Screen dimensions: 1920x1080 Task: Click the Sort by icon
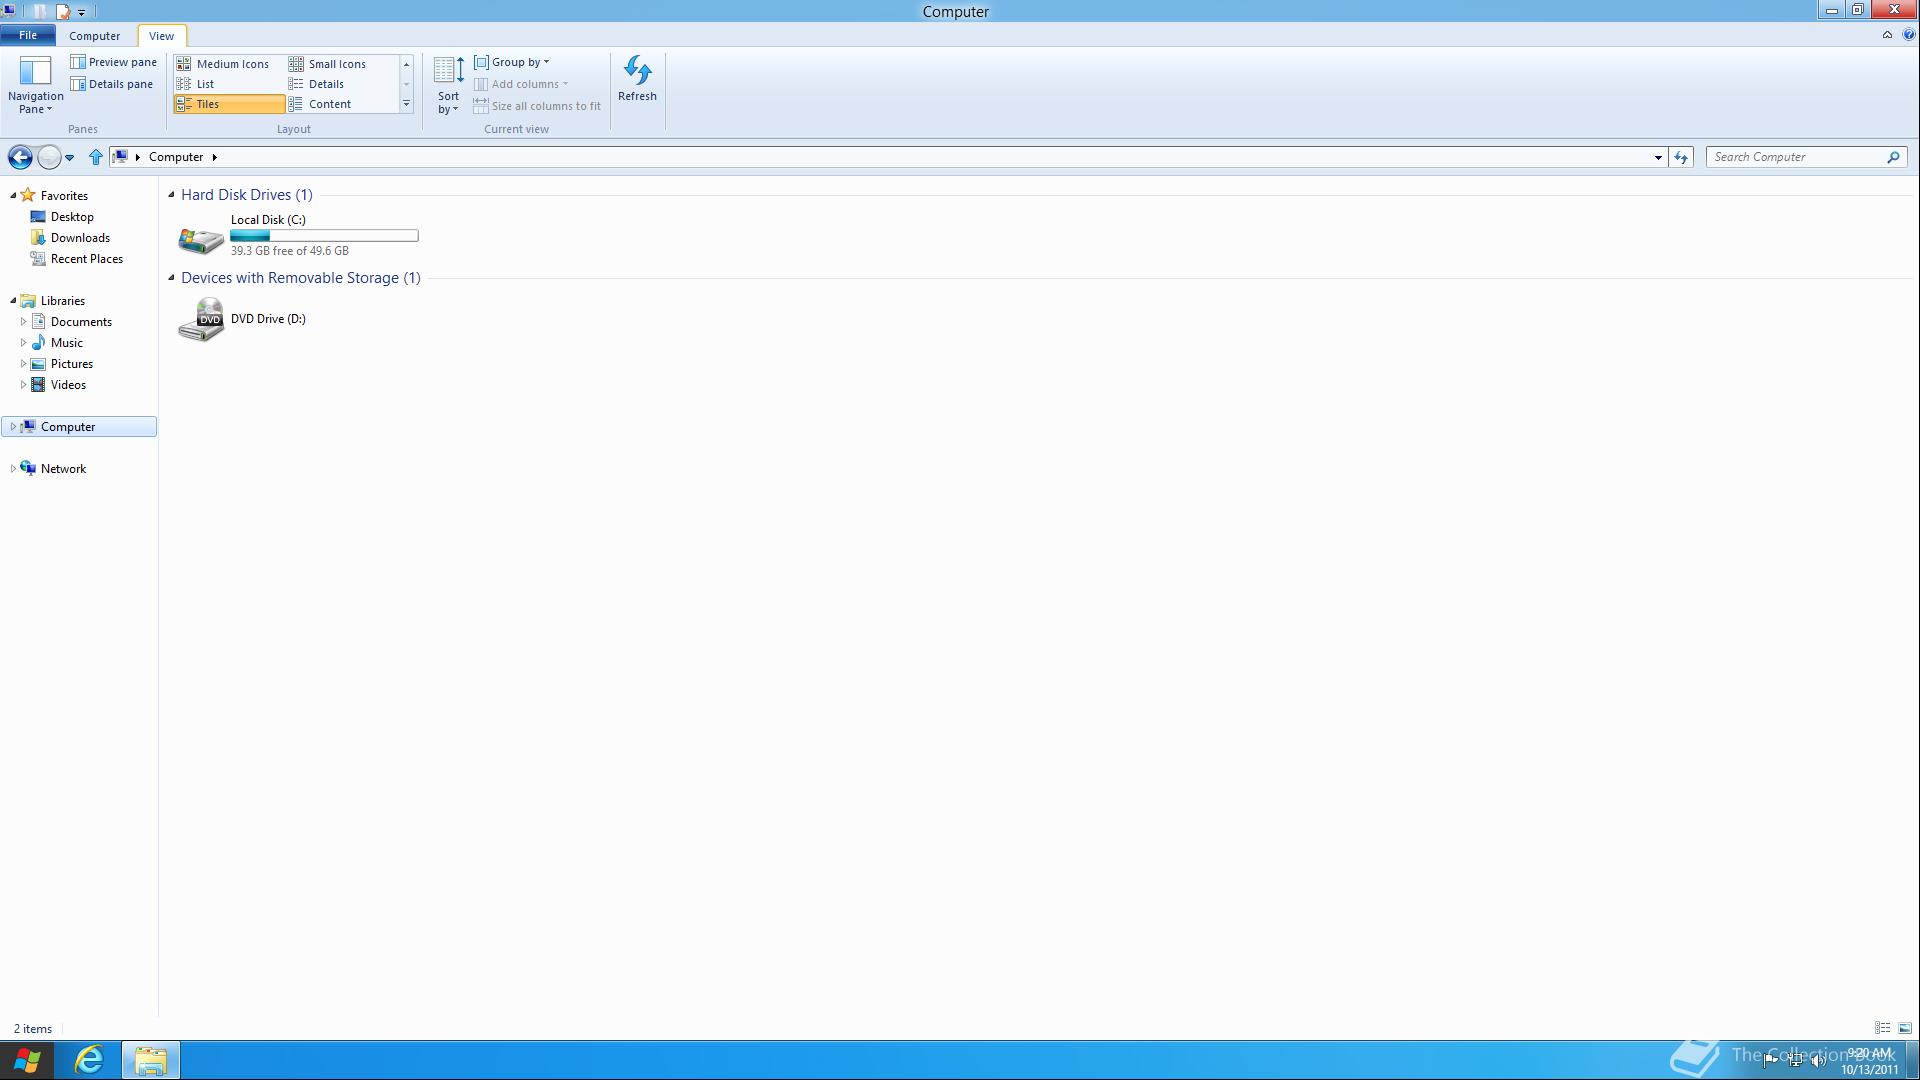click(x=448, y=72)
